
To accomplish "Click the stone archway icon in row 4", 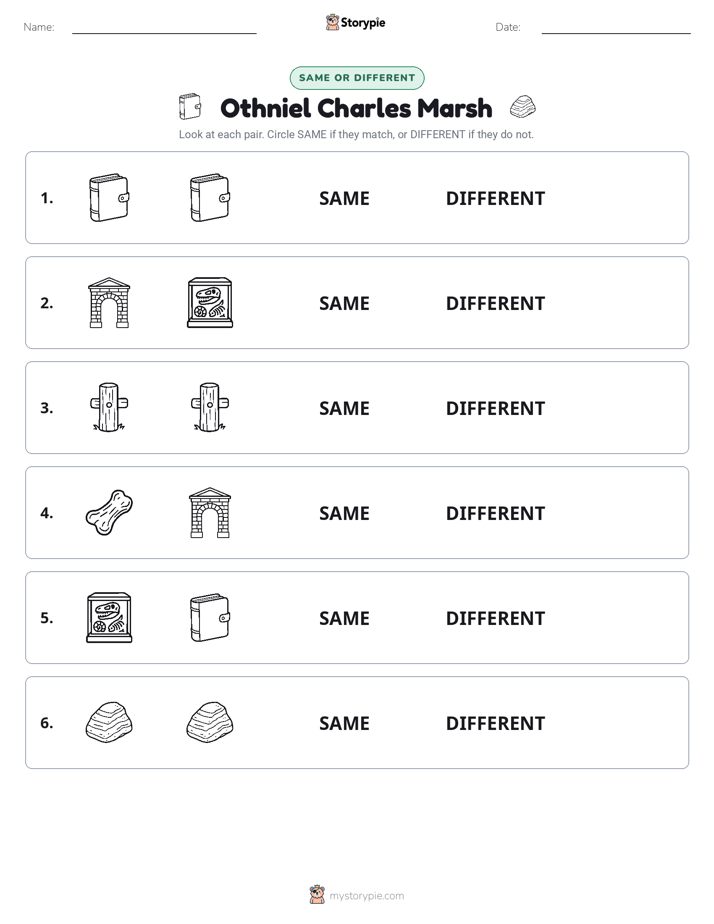I will click(x=210, y=513).
